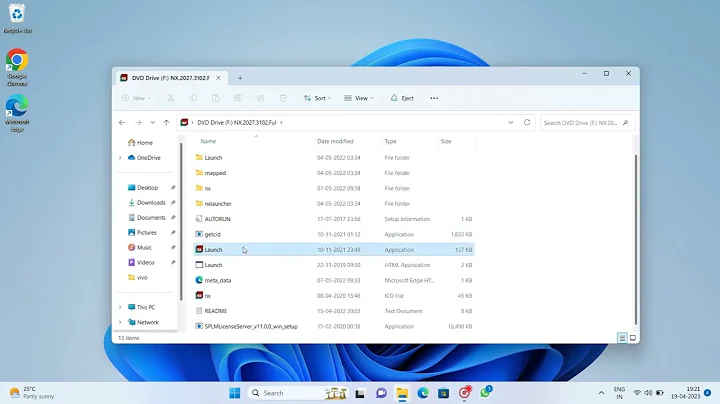Click the Delete trash icon in toolbar
Screen dimensions: 720x404
coord(283,98)
